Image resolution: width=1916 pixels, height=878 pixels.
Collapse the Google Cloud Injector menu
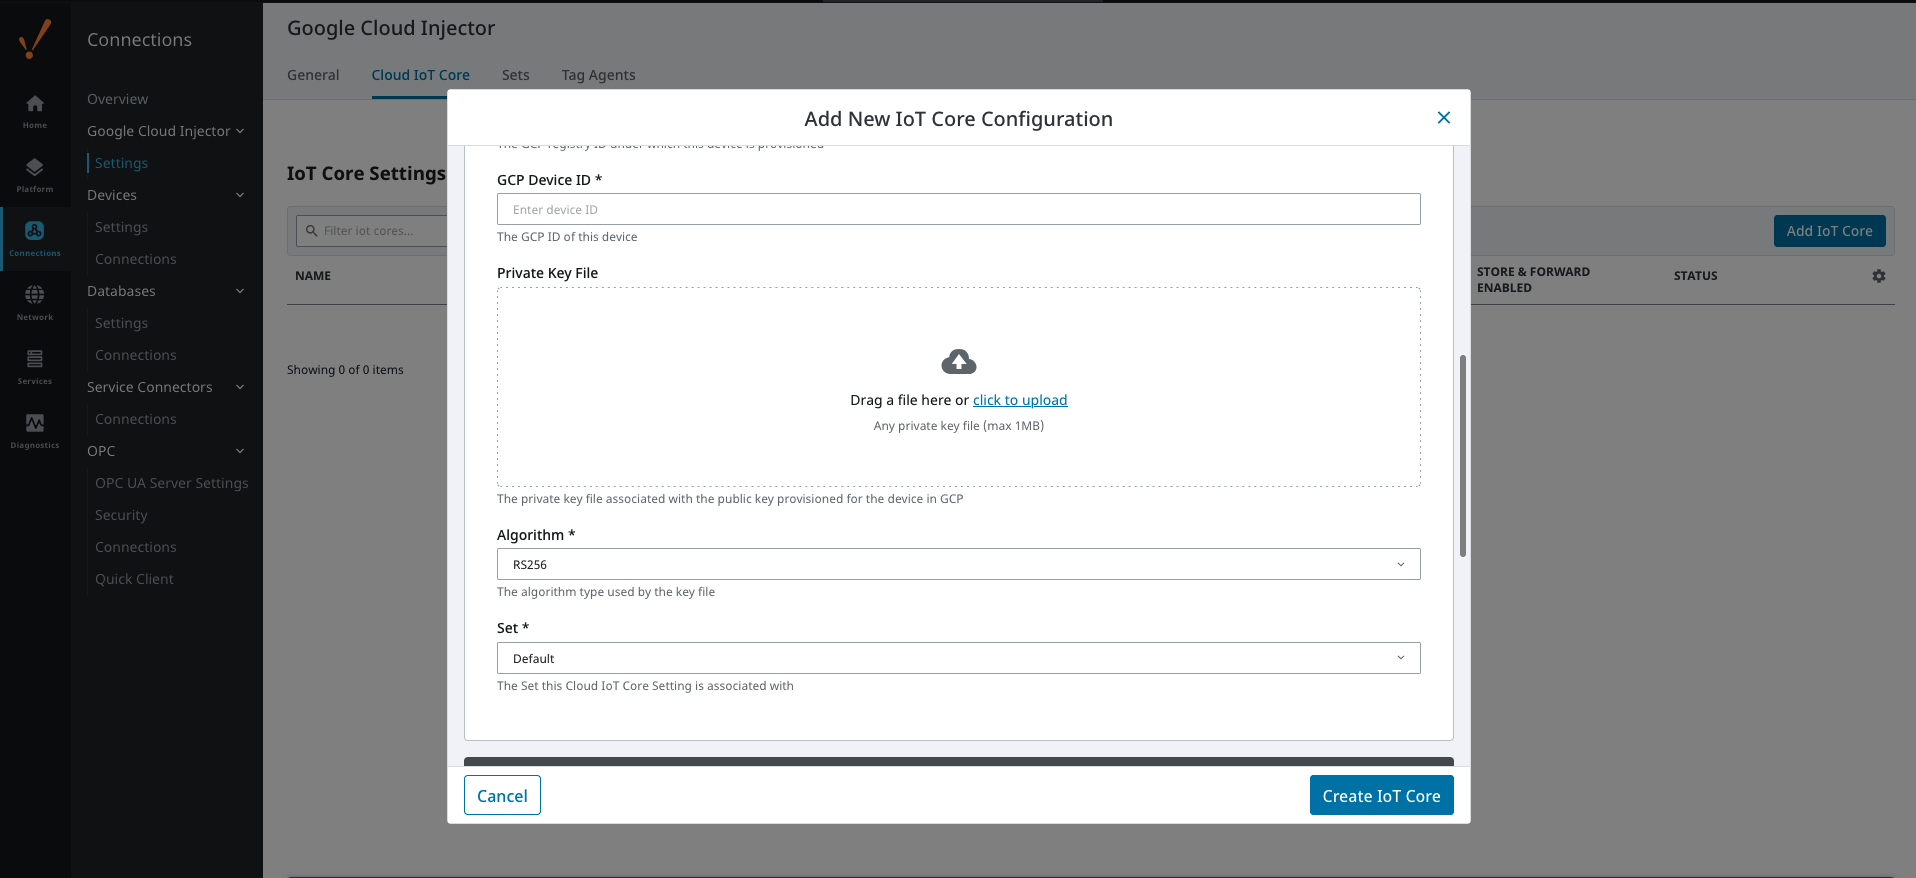tap(240, 131)
